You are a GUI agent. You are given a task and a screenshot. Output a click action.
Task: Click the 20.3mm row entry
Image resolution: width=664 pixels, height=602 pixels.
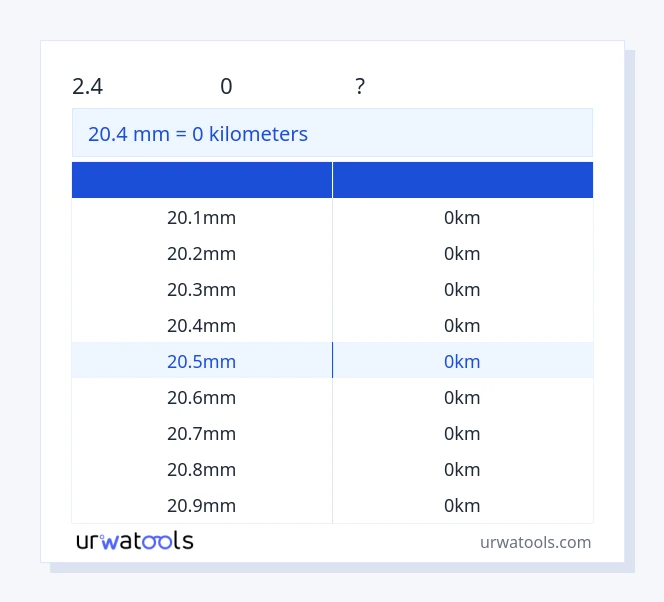click(202, 289)
